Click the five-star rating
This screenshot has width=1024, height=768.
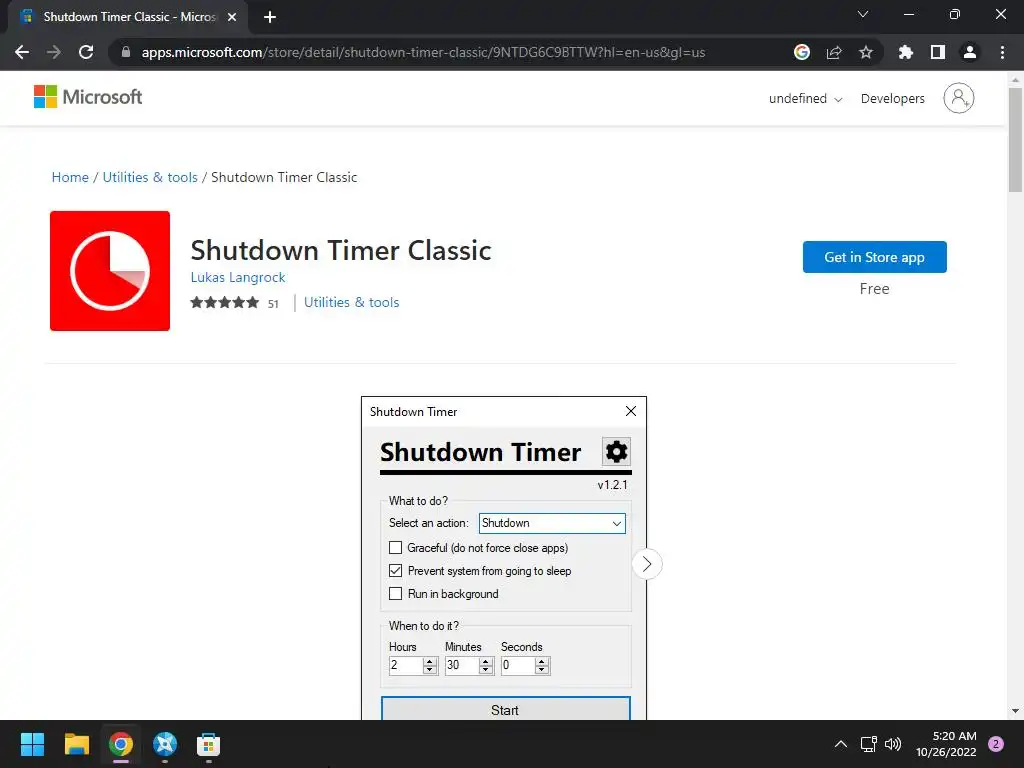tap(225, 302)
